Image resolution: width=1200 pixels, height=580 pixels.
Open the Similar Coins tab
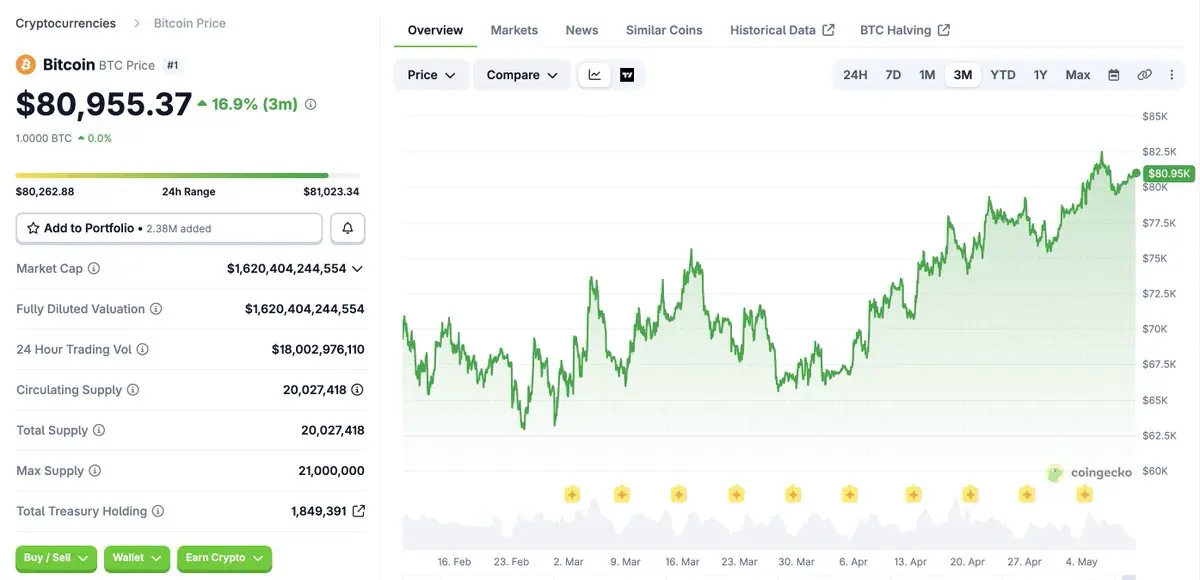(664, 30)
